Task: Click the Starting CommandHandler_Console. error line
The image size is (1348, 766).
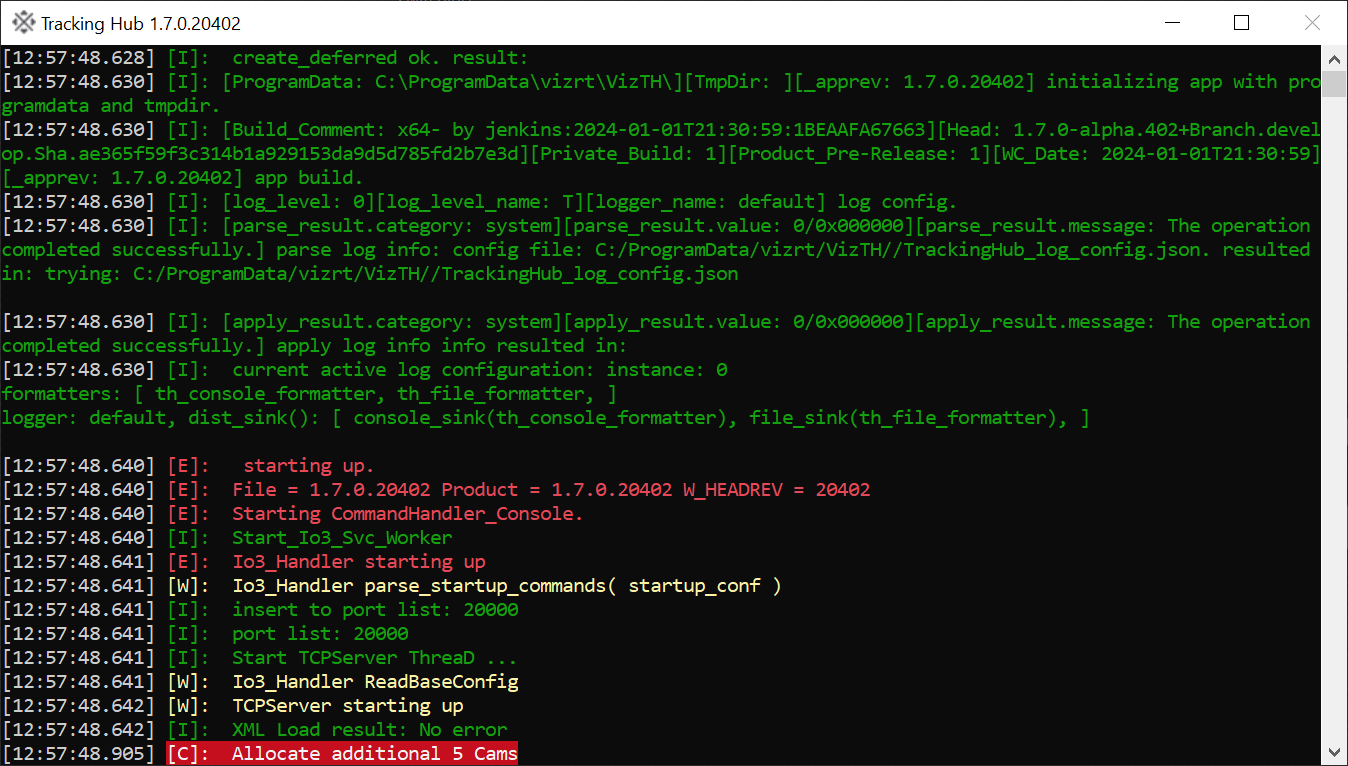Action: (407, 514)
